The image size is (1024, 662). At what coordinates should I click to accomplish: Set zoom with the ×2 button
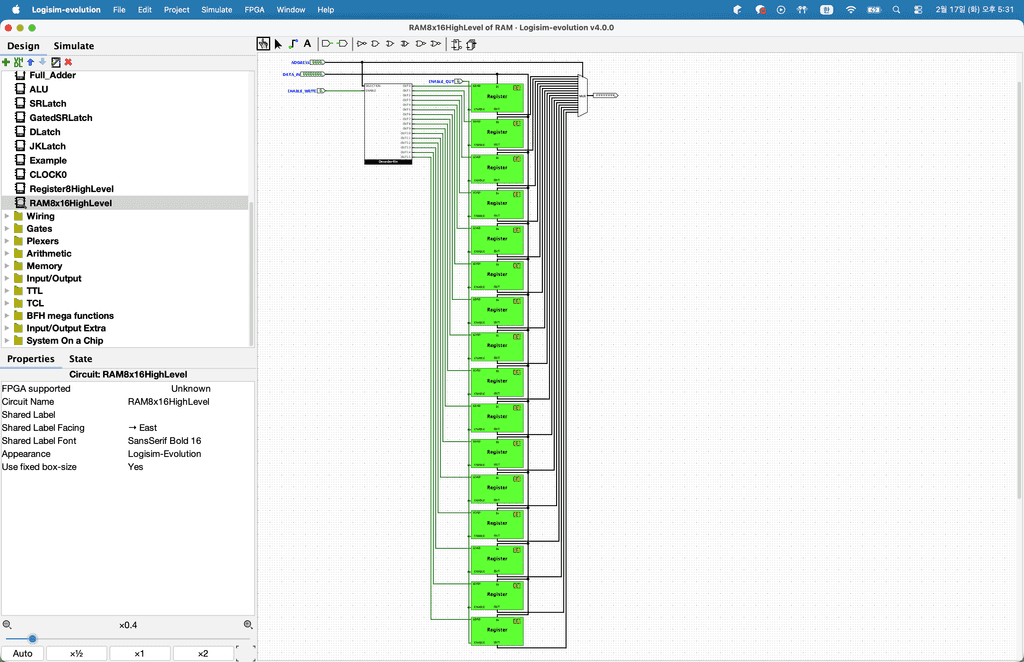pos(202,653)
